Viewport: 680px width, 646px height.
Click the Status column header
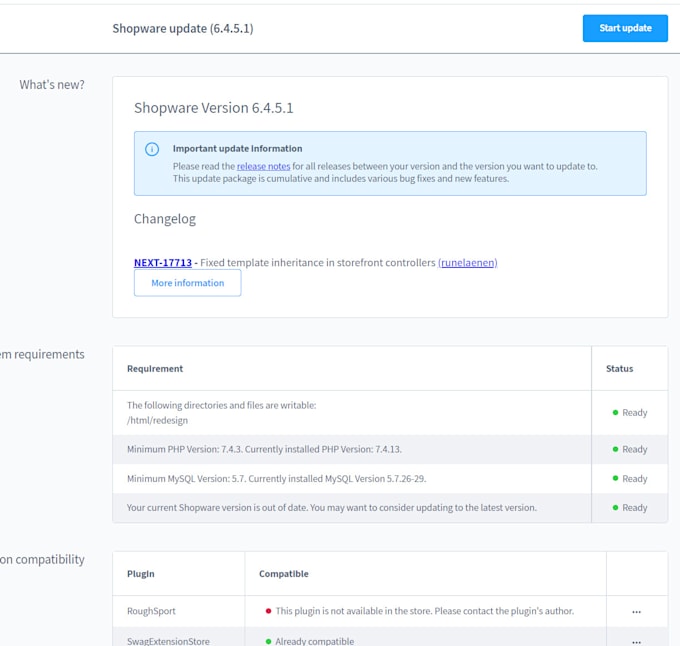(x=619, y=369)
